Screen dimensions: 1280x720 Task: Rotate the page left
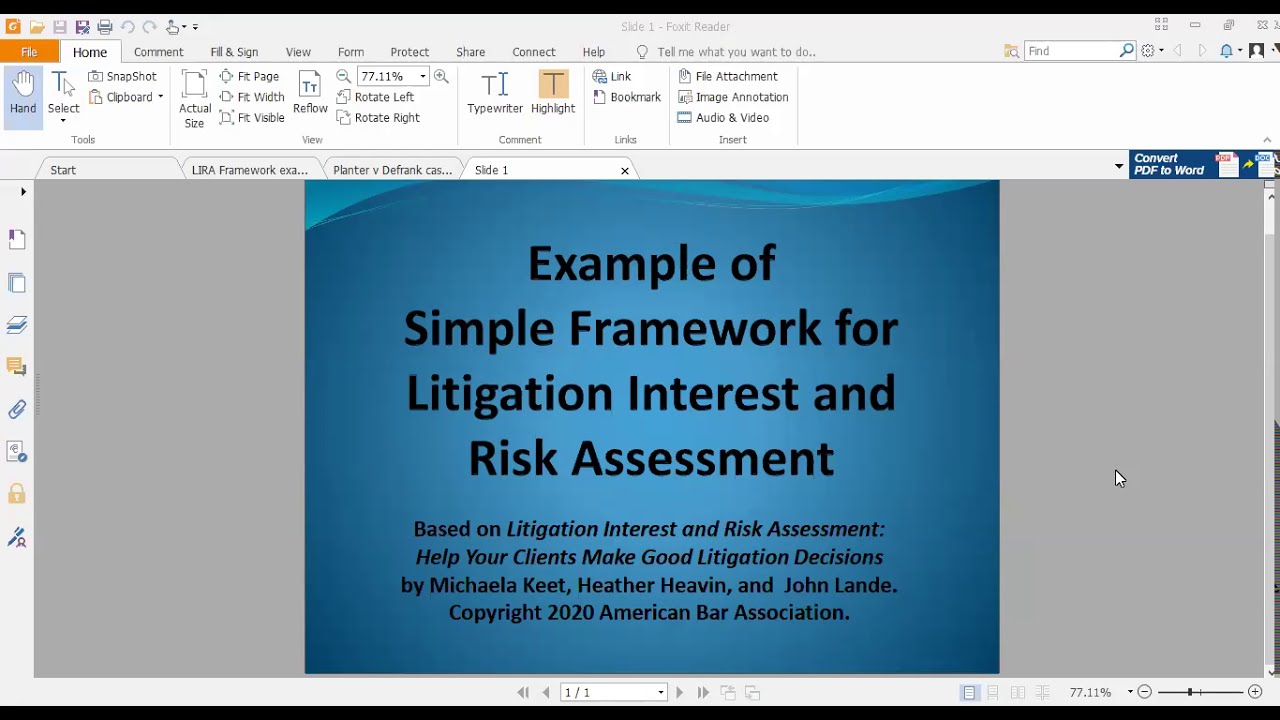tap(375, 97)
